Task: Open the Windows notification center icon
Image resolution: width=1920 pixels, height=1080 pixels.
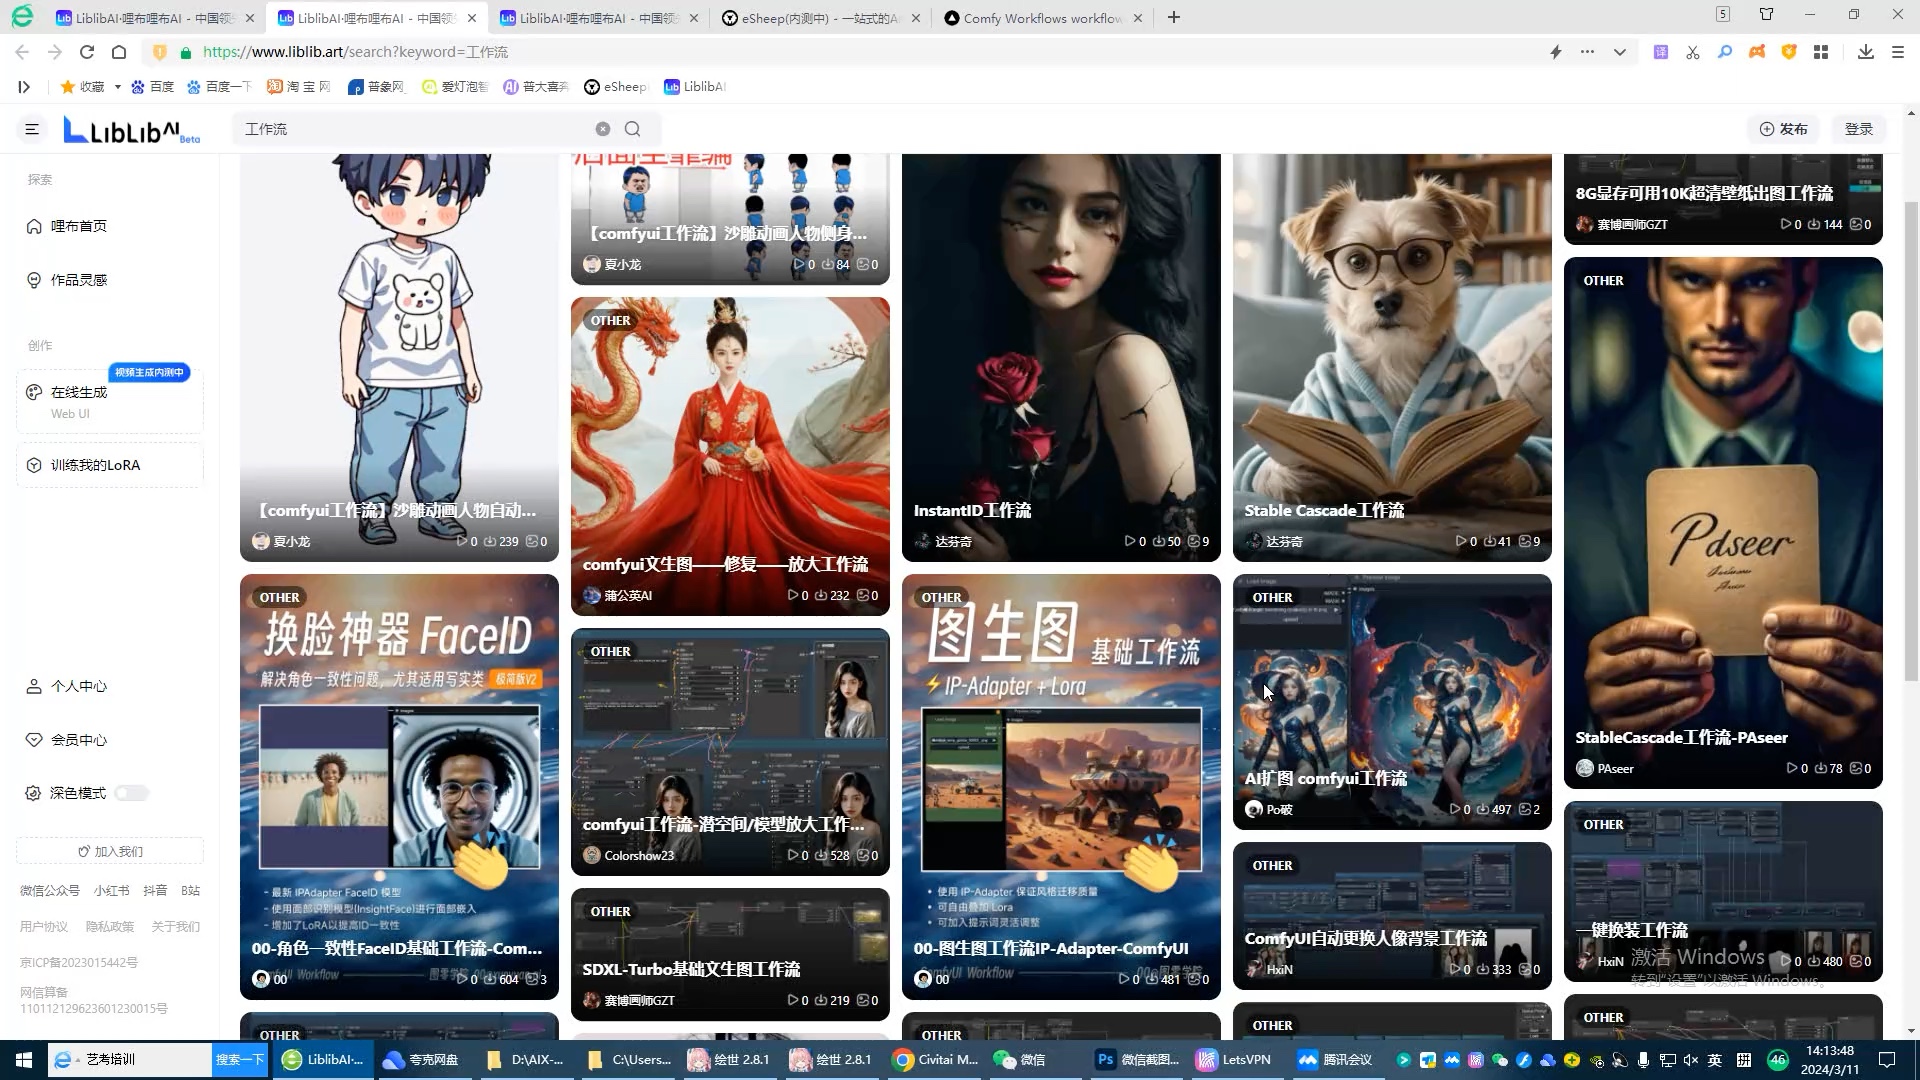Action: pos(1887,1059)
